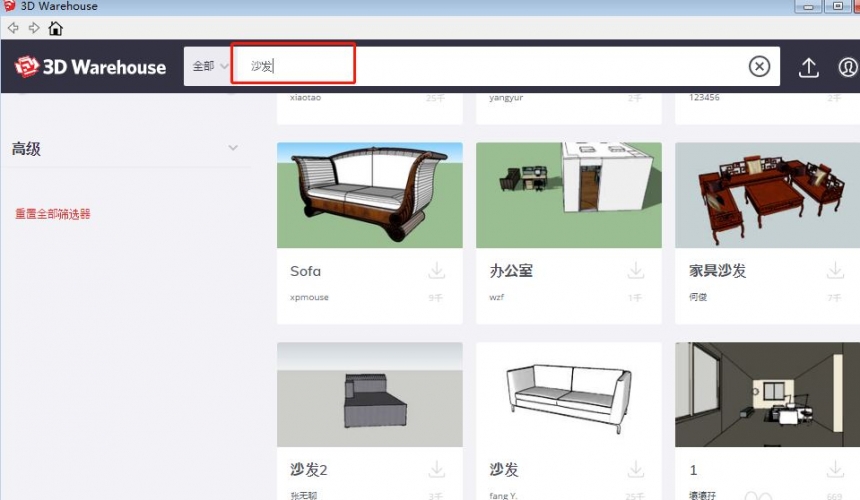Open author xpmouse profile
Image resolution: width=860 pixels, height=500 pixels.
tap(309, 297)
